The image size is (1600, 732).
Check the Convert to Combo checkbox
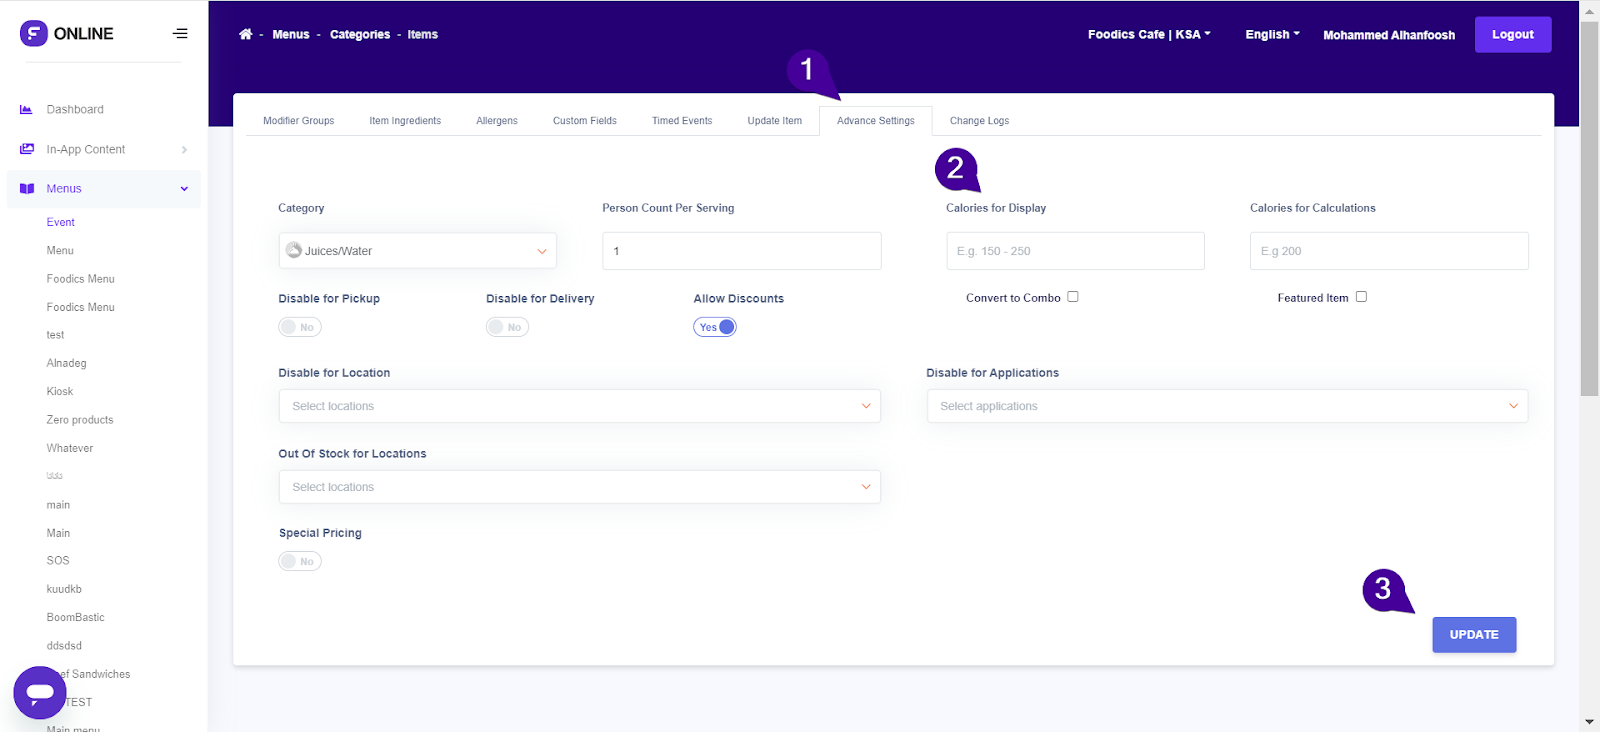pos(1073,297)
